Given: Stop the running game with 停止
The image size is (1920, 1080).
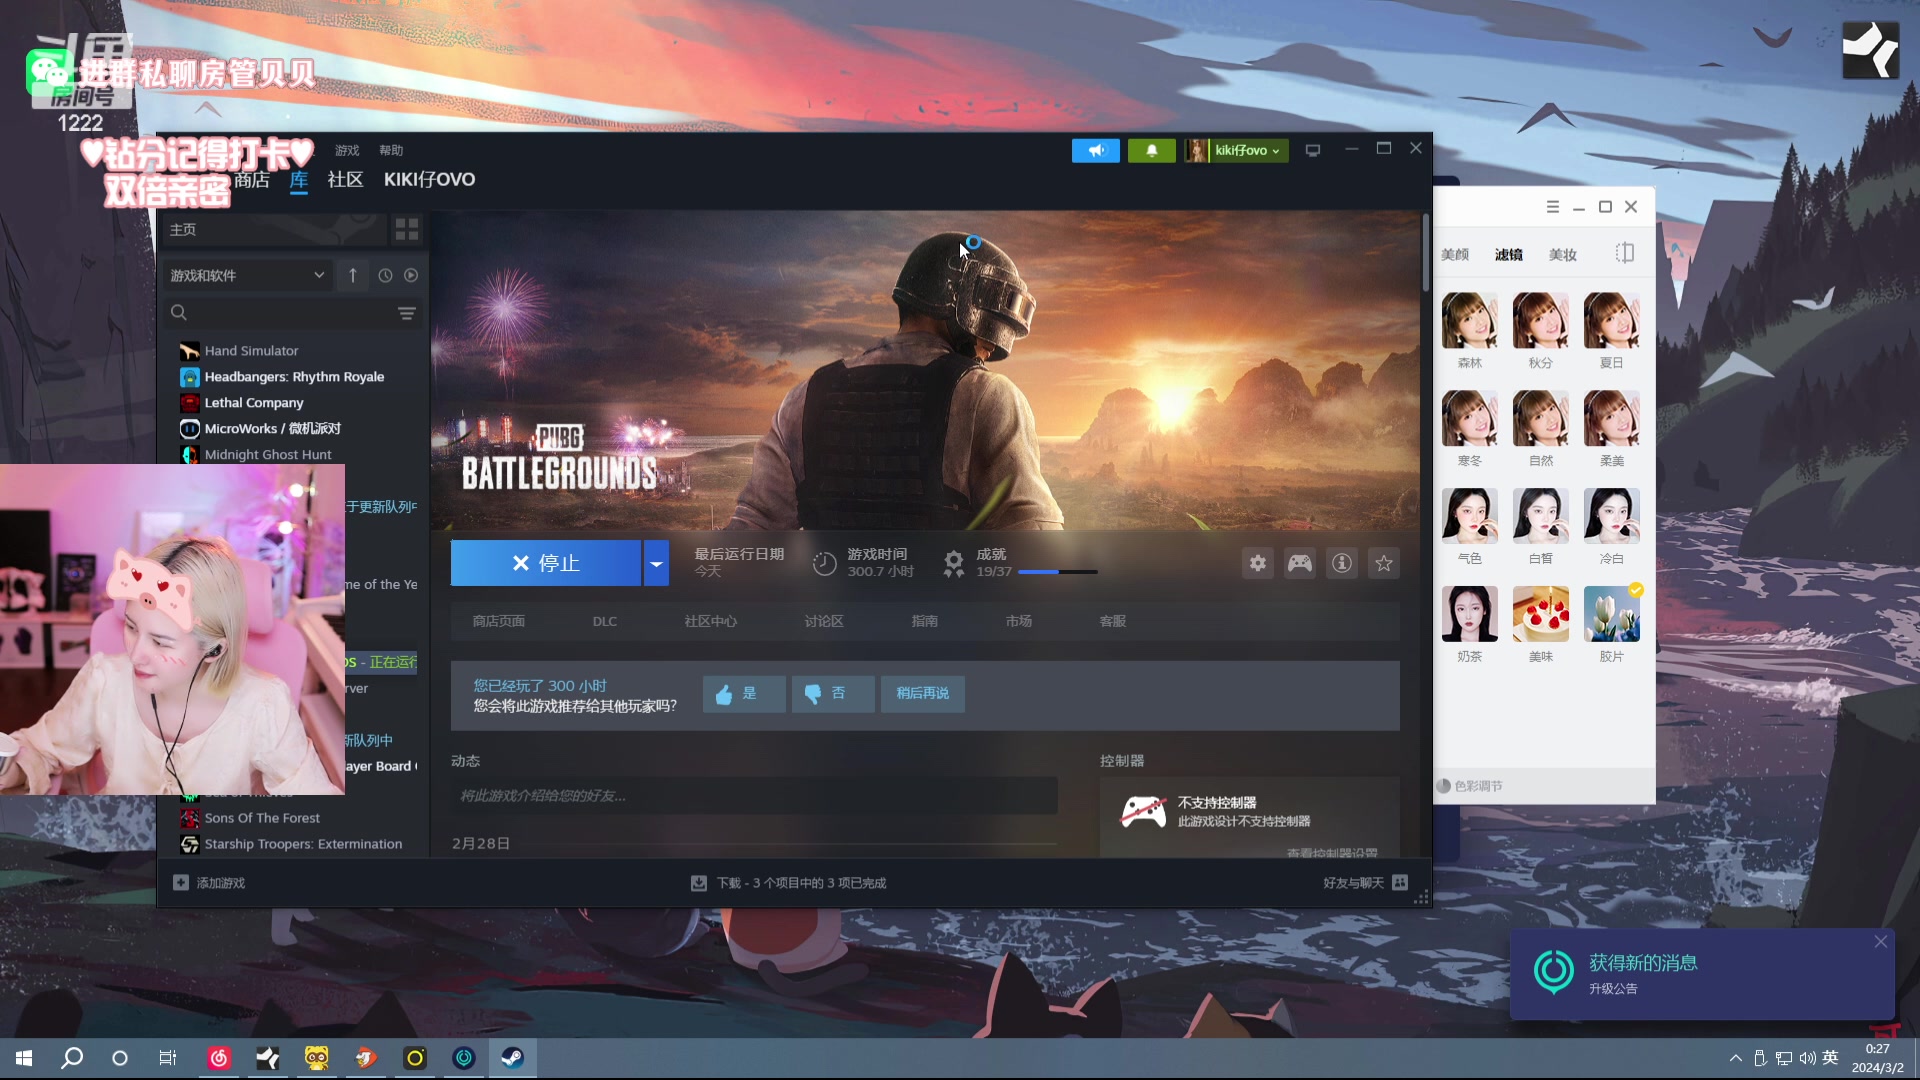Looking at the screenshot, I should (x=546, y=563).
